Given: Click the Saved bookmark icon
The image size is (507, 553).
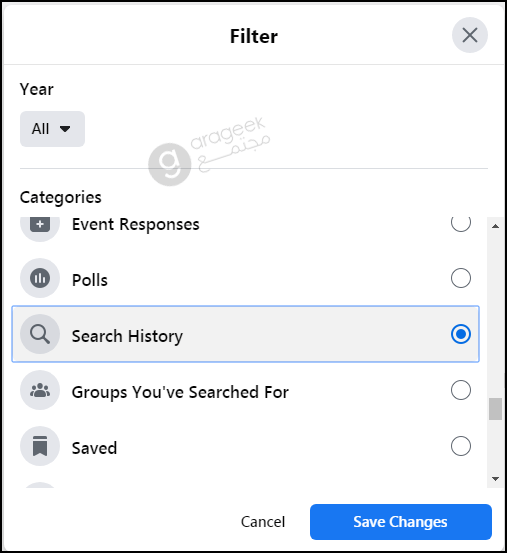Looking at the screenshot, I should point(40,446).
